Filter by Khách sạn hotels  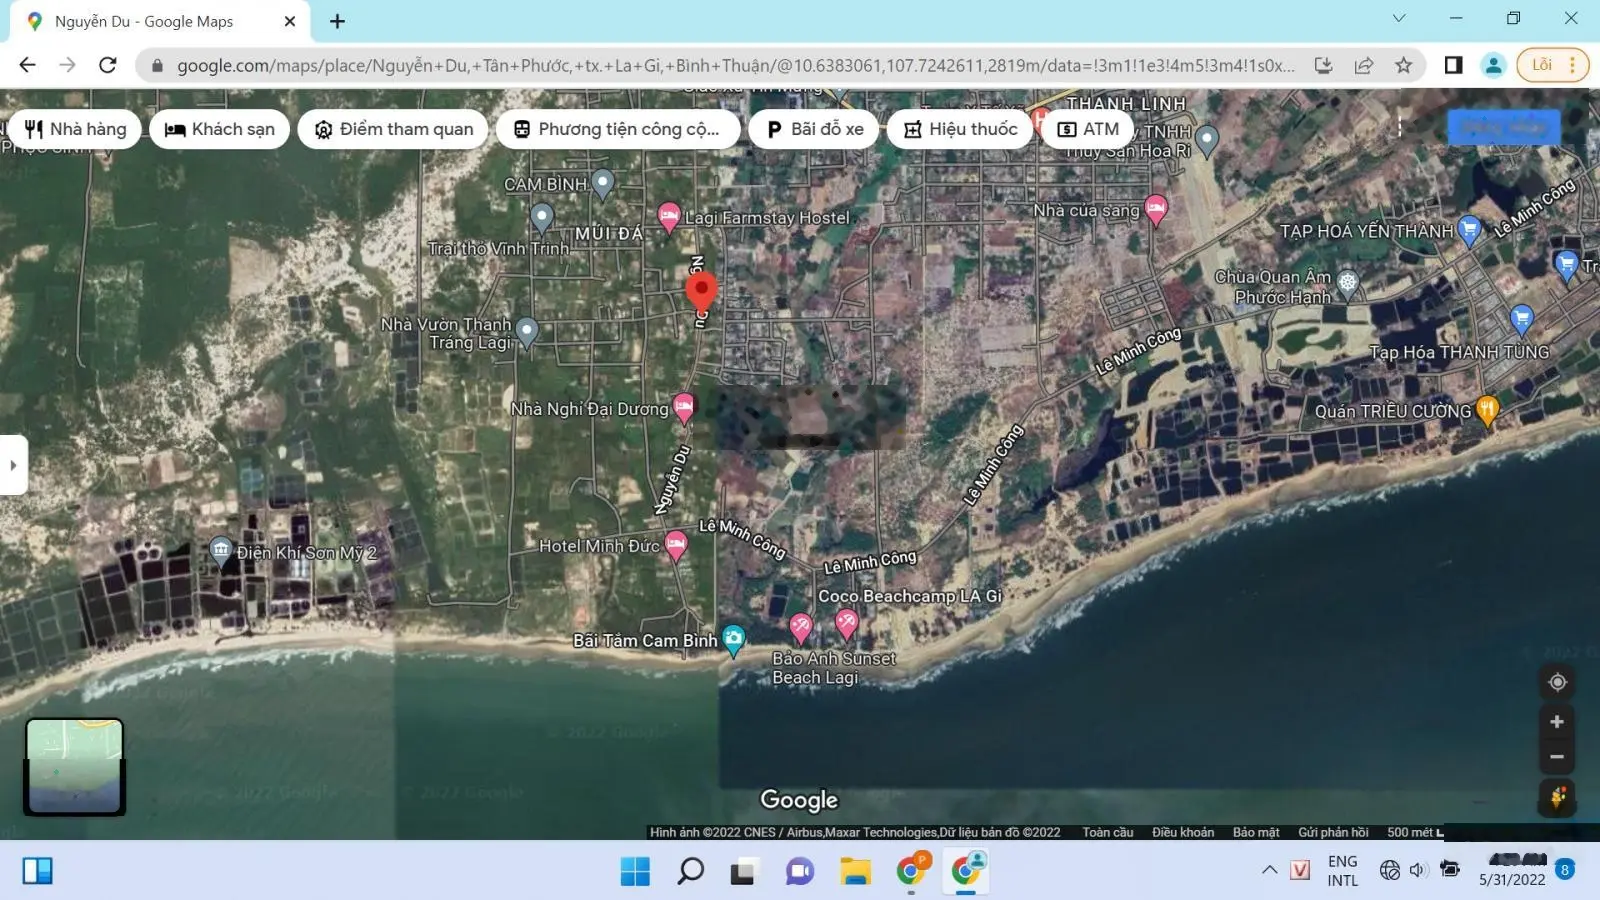[220, 129]
